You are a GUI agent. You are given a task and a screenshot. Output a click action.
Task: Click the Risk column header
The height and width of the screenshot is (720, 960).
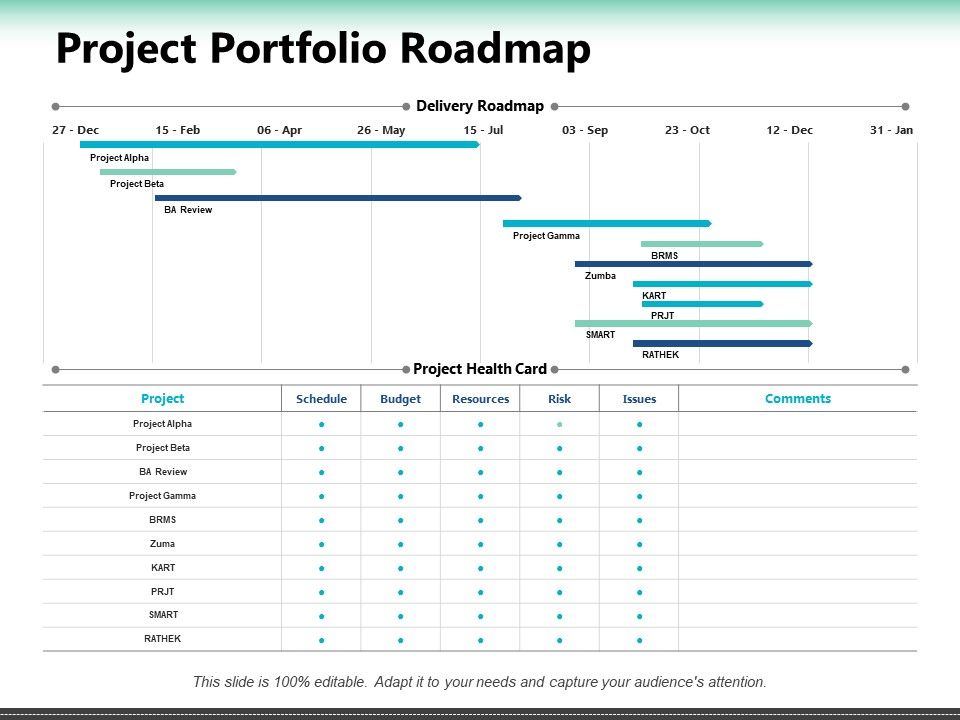click(x=560, y=399)
